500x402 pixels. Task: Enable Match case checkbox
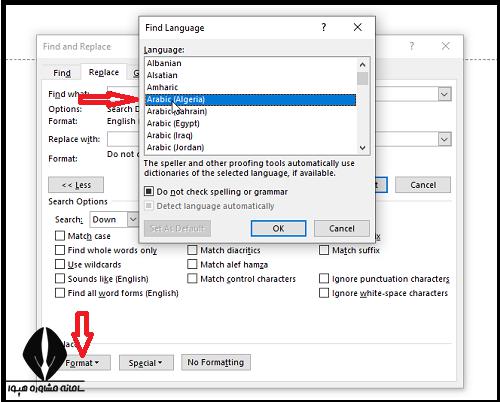60,236
